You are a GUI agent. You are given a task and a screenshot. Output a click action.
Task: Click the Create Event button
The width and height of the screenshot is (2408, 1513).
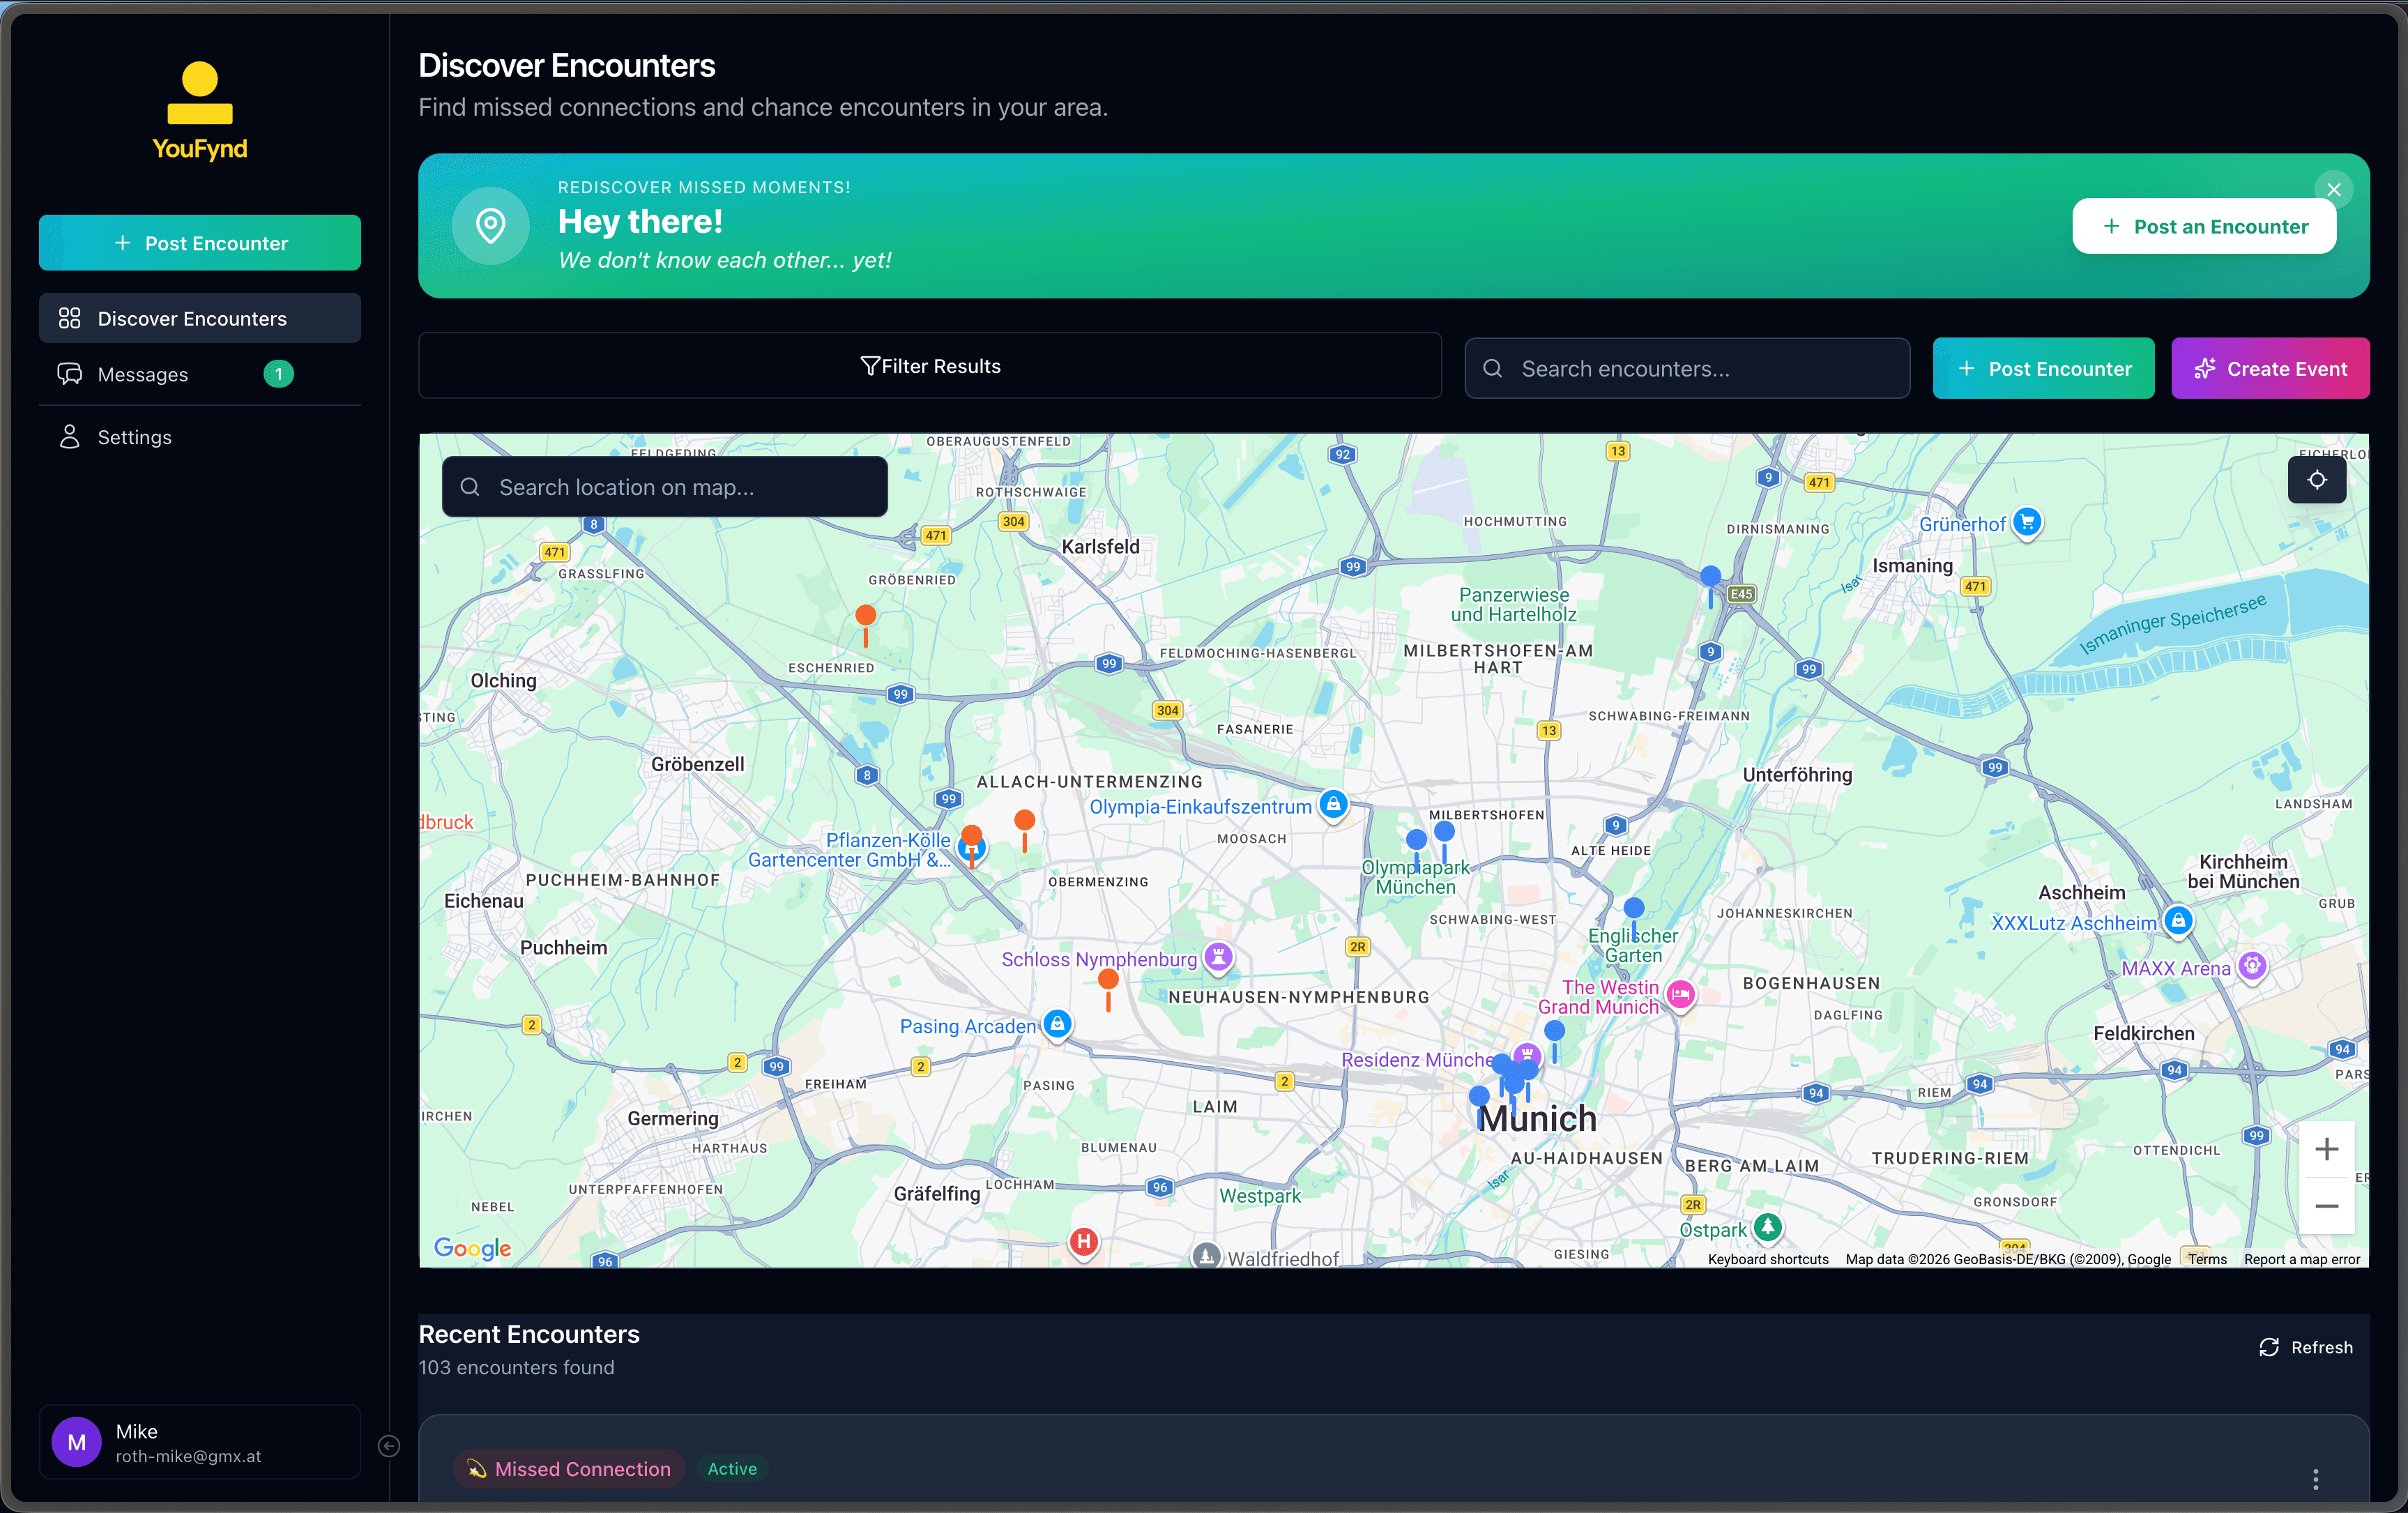2270,369
